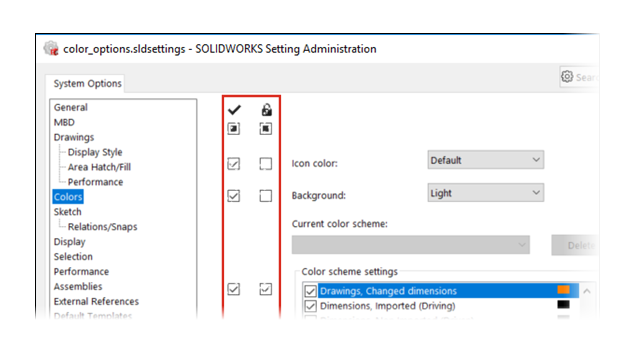
Task: Click the Delete button
Action: [x=576, y=245]
